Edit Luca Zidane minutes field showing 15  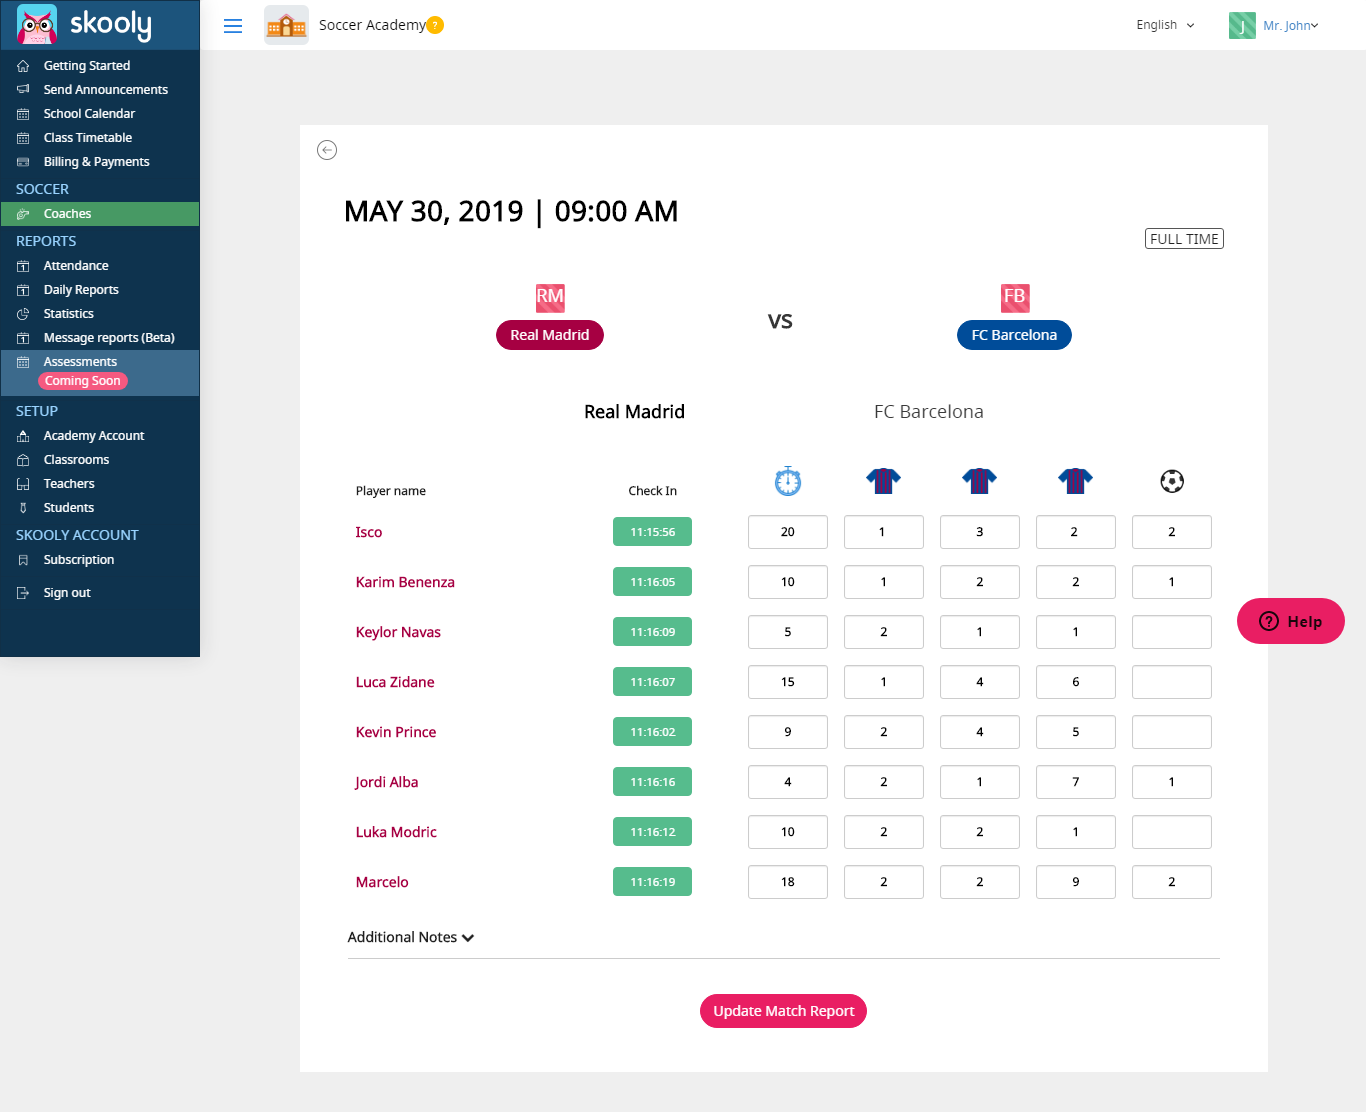coord(788,682)
